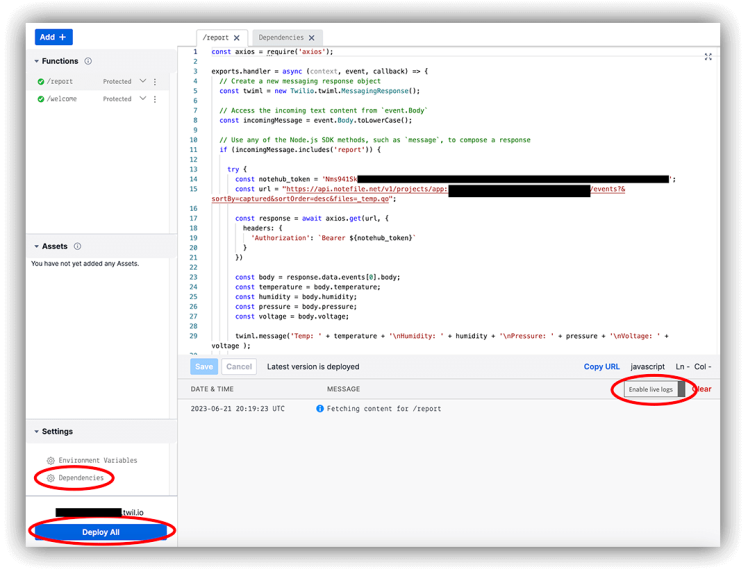Open the Functions info icon
Viewport: 748px width, 576px height.
pos(88,61)
